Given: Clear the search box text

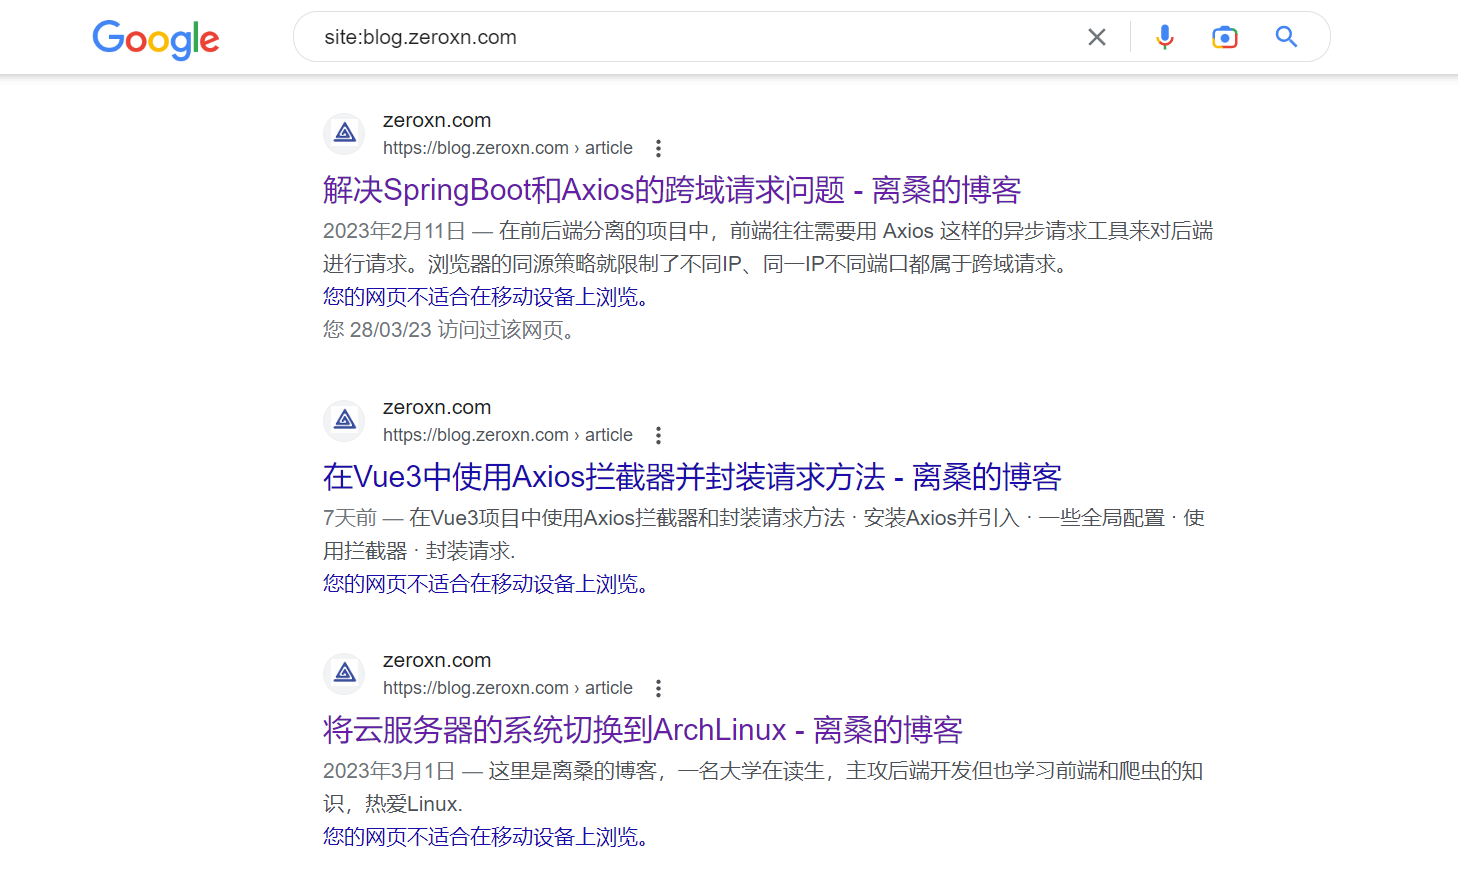Looking at the screenshot, I should tap(1096, 37).
